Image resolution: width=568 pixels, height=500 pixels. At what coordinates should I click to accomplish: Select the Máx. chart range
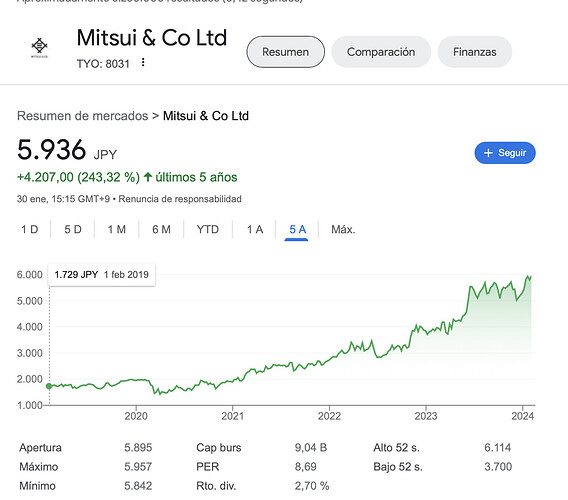point(343,229)
